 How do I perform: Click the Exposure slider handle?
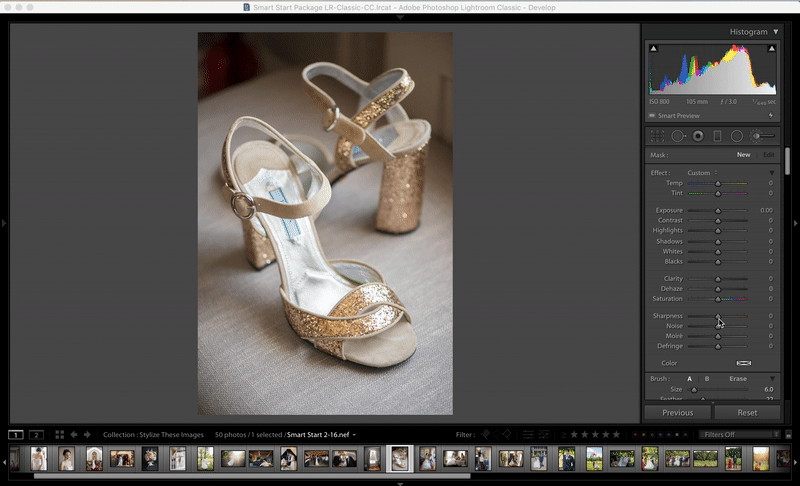(718, 210)
